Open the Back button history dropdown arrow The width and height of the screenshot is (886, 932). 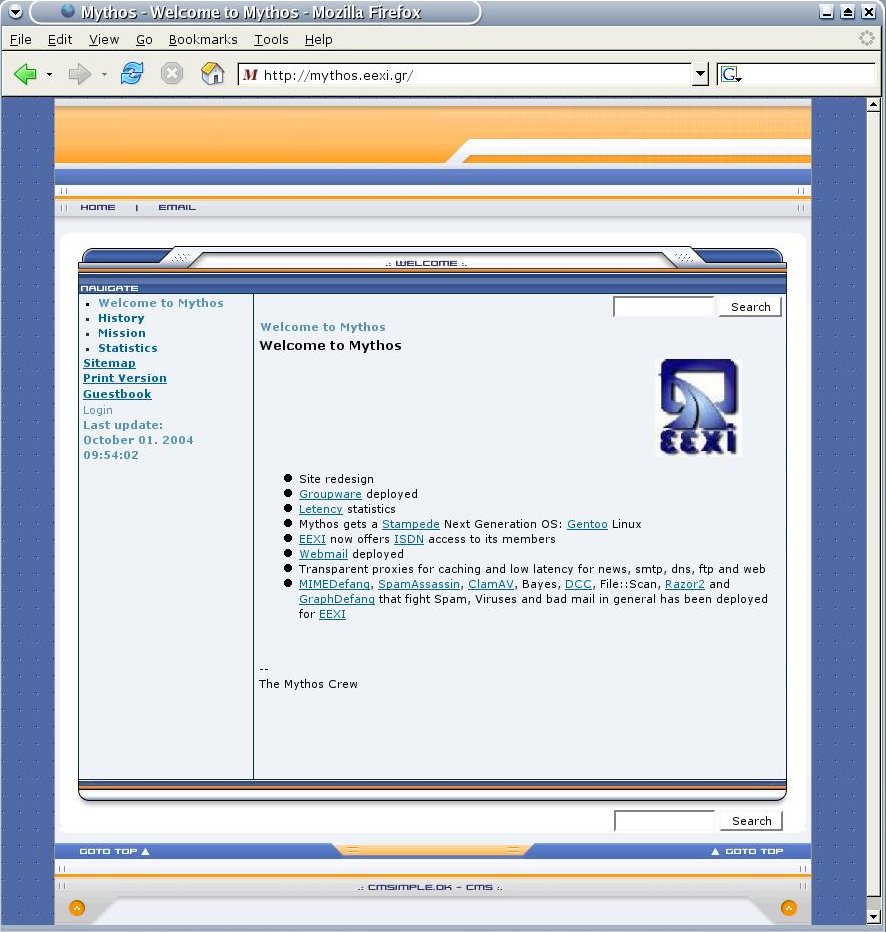[x=49, y=75]
